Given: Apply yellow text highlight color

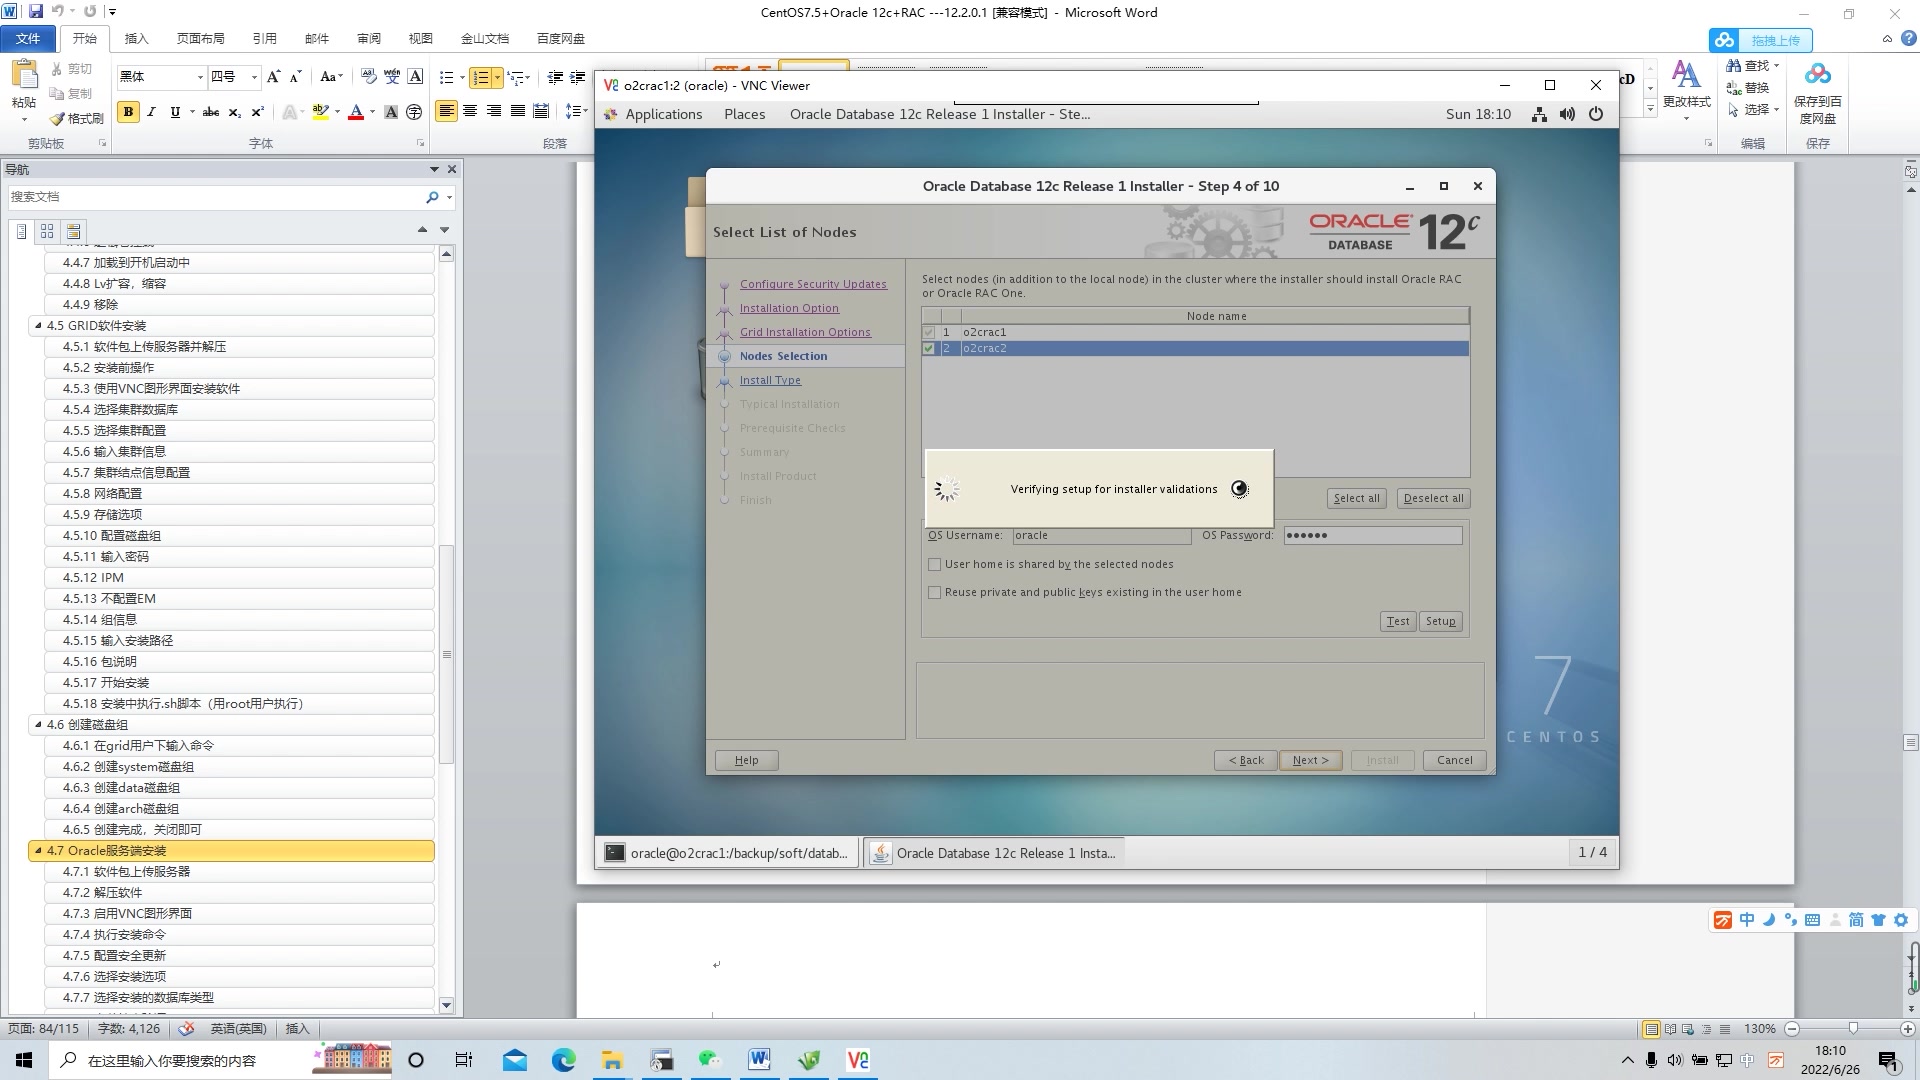Looking at the screenshot, I should click(320, 112).
